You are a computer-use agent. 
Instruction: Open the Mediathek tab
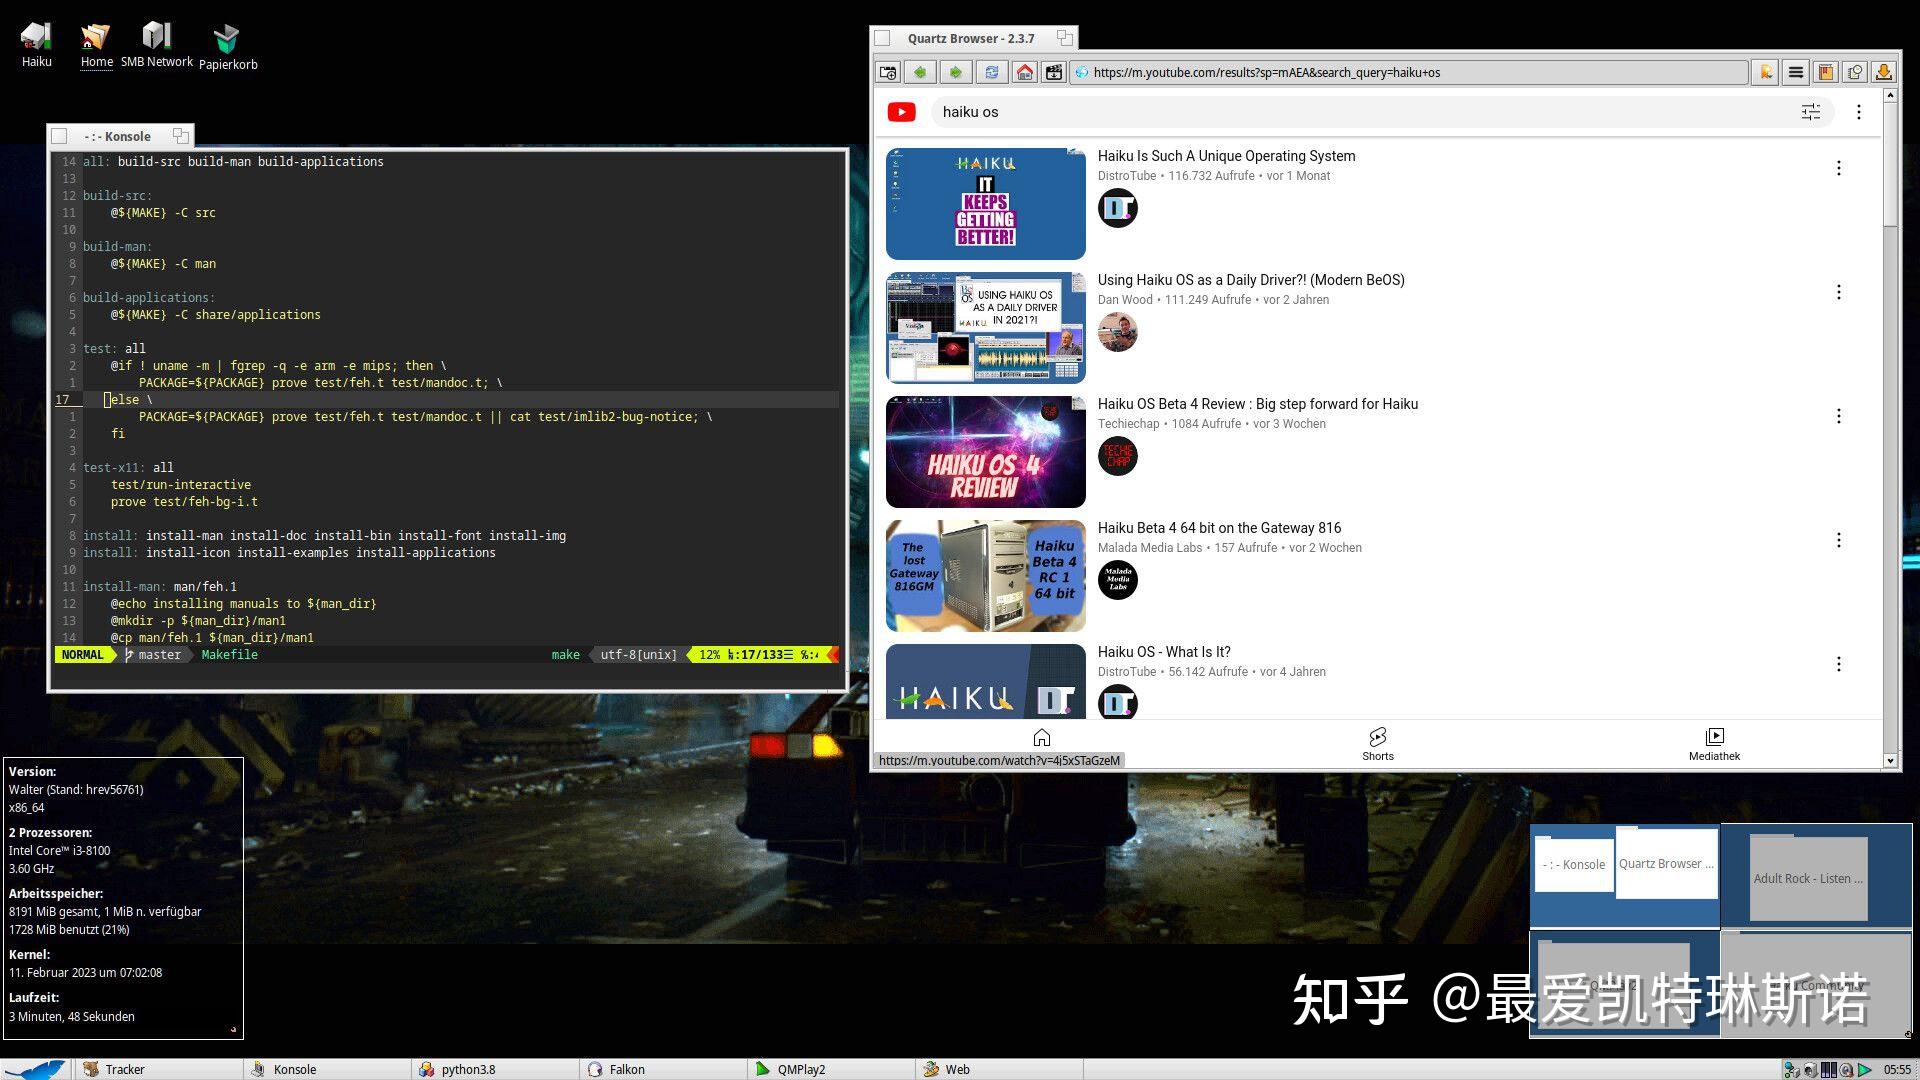1714,744
